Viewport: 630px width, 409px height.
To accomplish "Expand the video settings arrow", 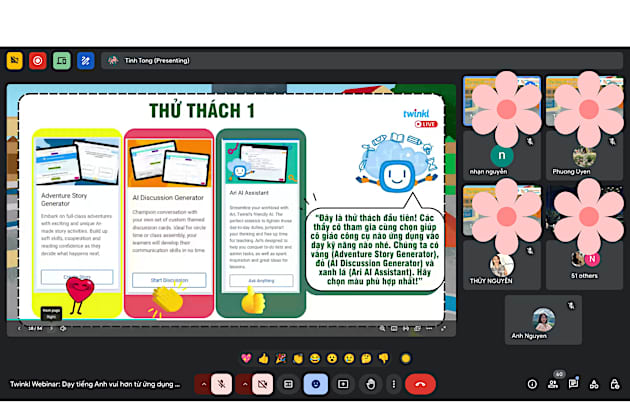I will 244,383.
